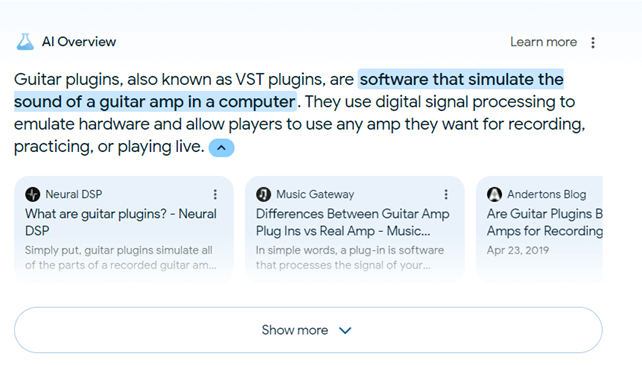Collapse the overview with the blue chevron button

coord(222,148)
